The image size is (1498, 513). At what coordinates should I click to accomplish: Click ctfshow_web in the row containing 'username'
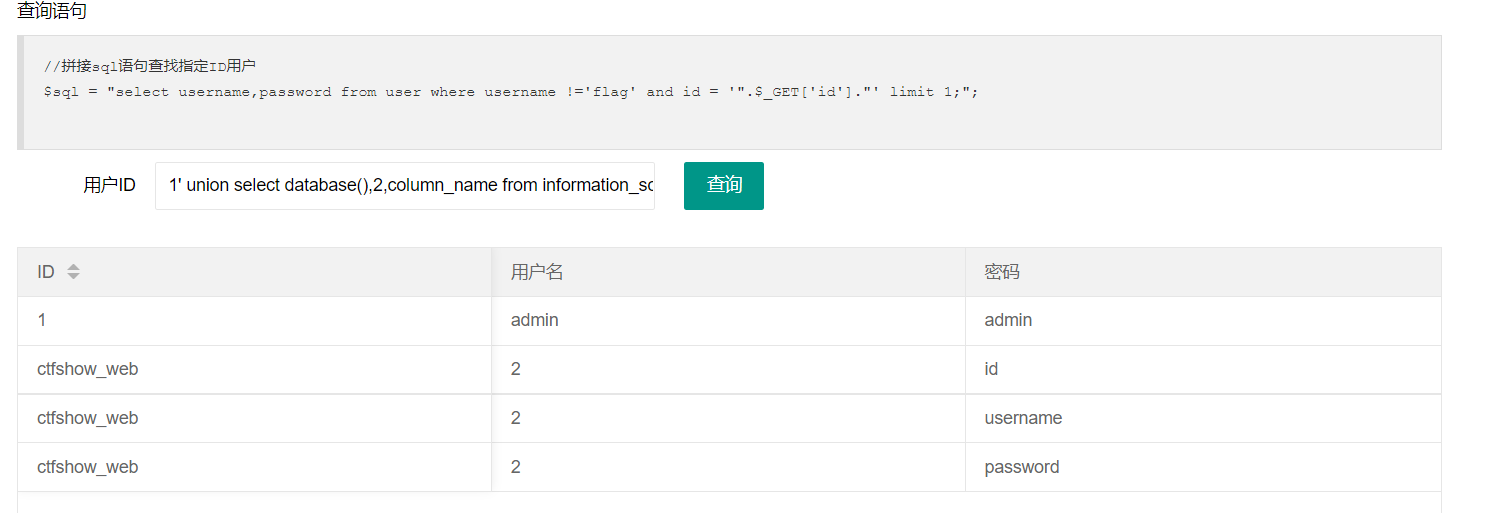click(88, 419)
